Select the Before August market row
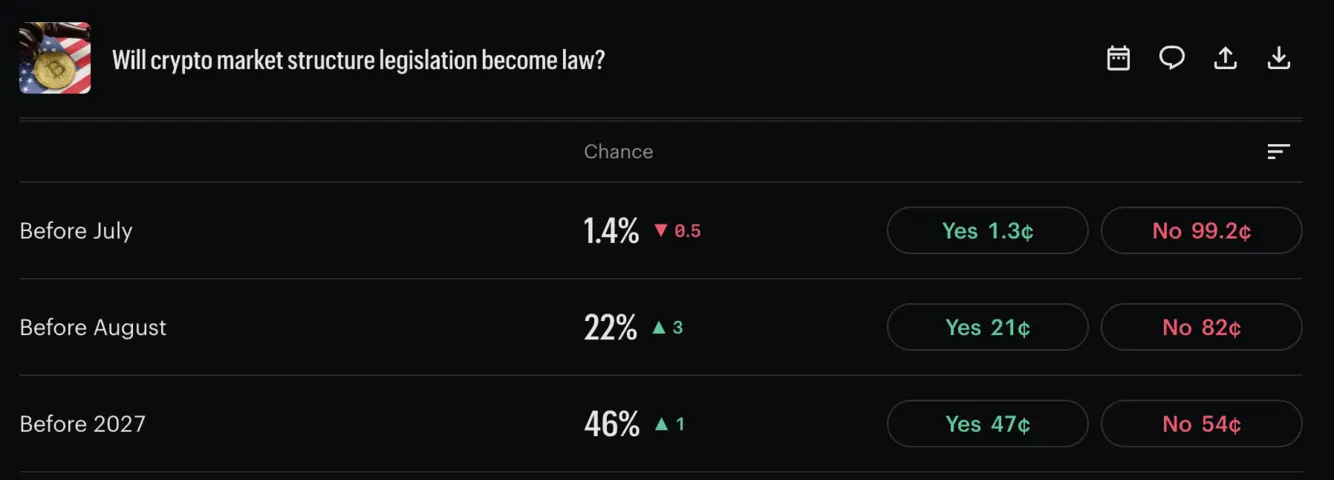The image size is (1334, 480). click(x=661, y=327)
